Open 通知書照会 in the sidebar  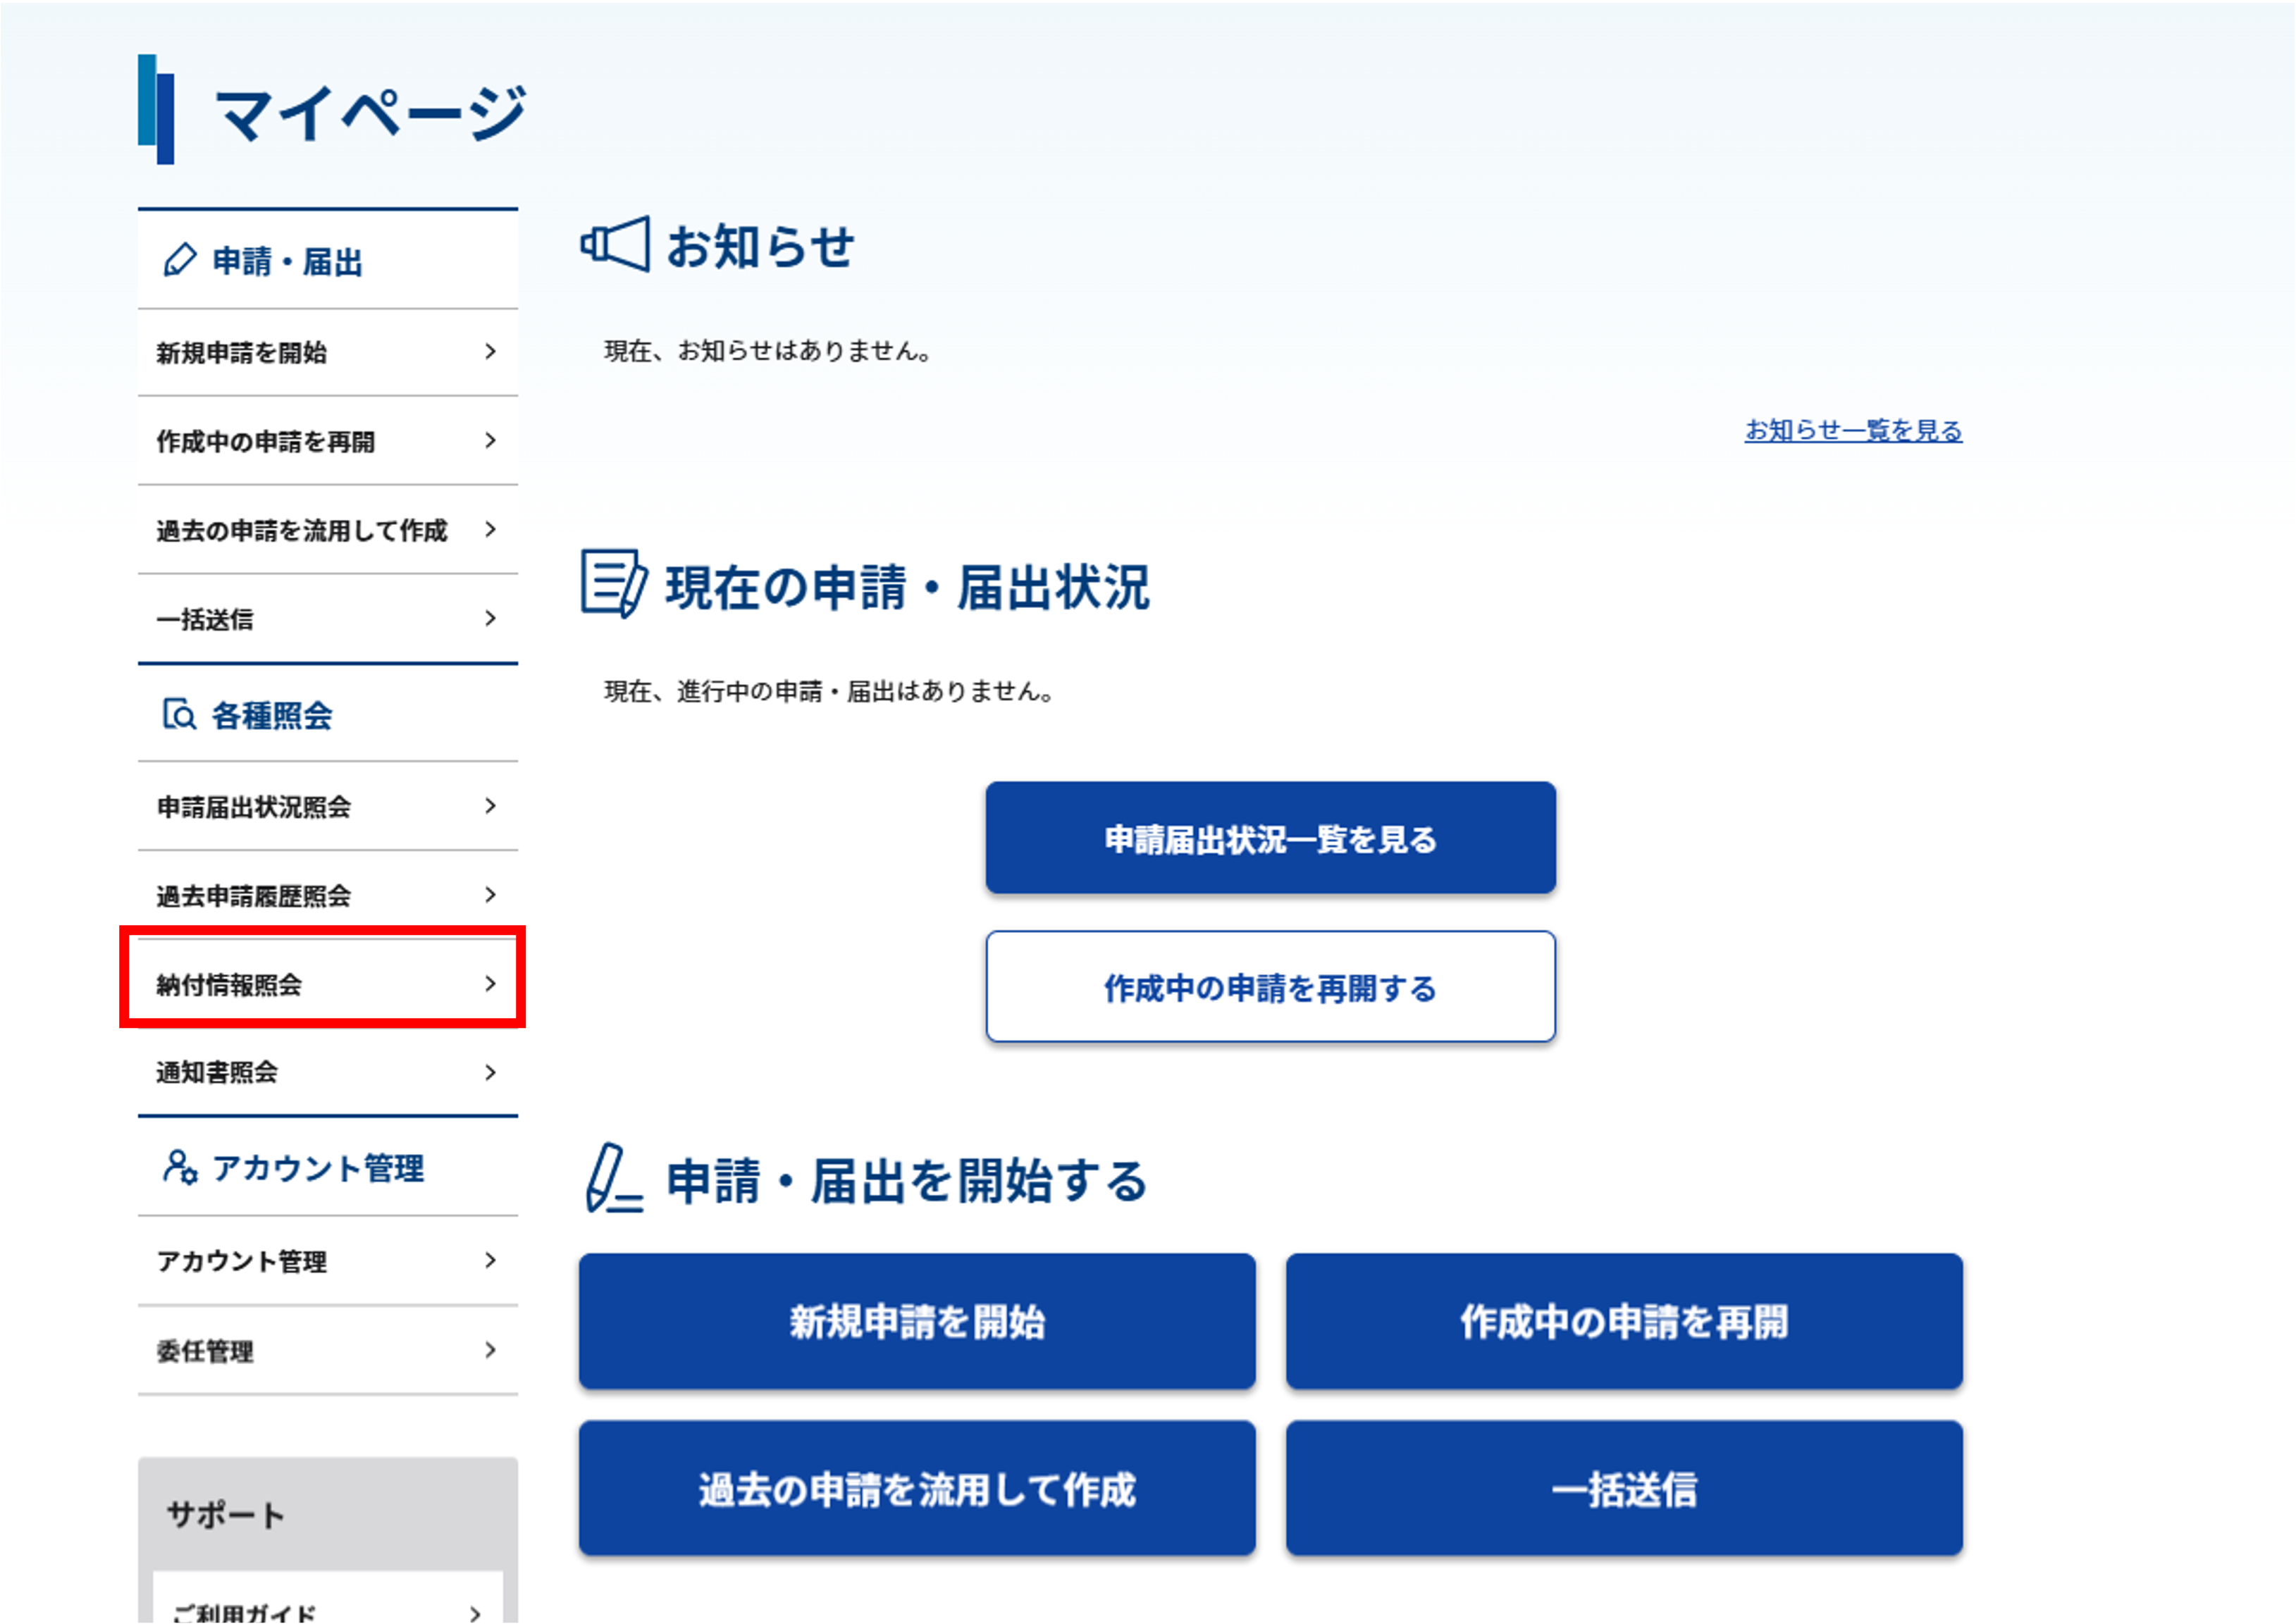[x=328, y=1072]
